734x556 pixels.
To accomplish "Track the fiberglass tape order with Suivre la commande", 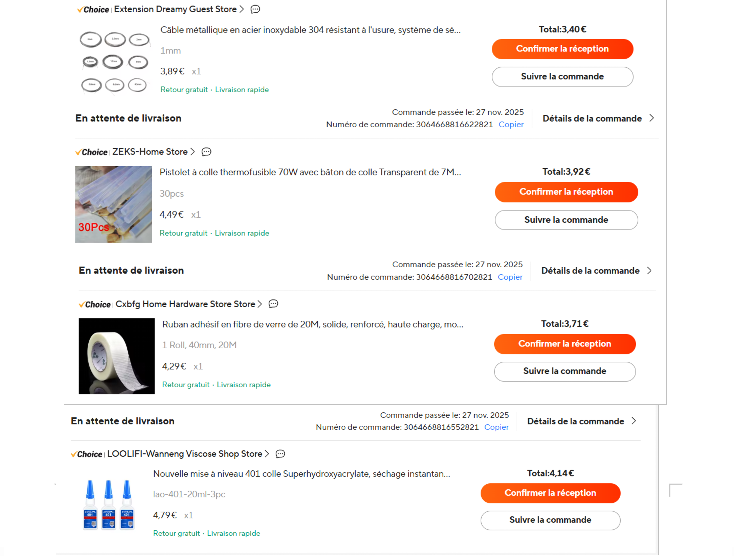I will click(565, 372).
